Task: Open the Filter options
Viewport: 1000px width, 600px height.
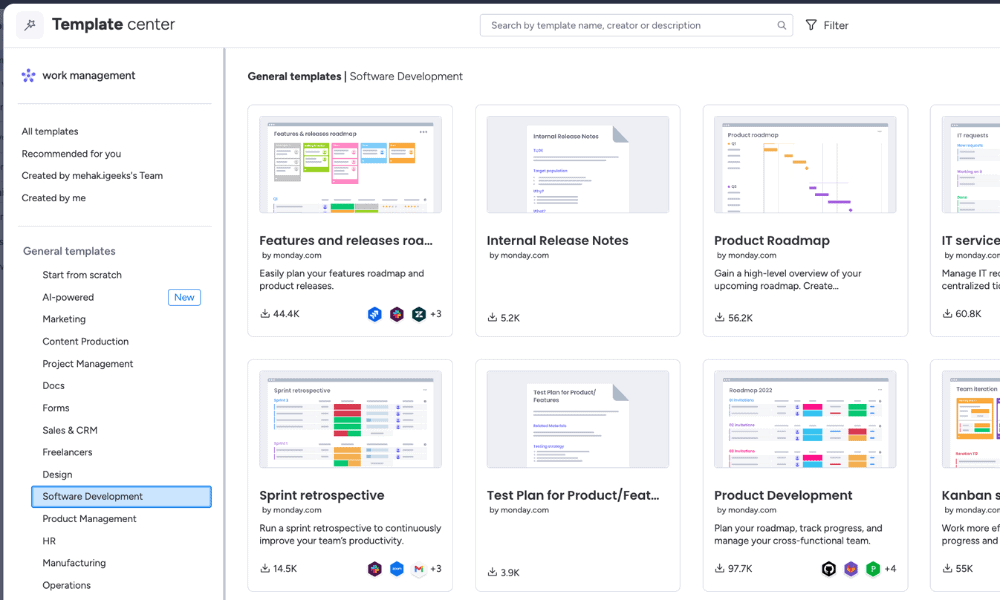Action: (827, 25)
